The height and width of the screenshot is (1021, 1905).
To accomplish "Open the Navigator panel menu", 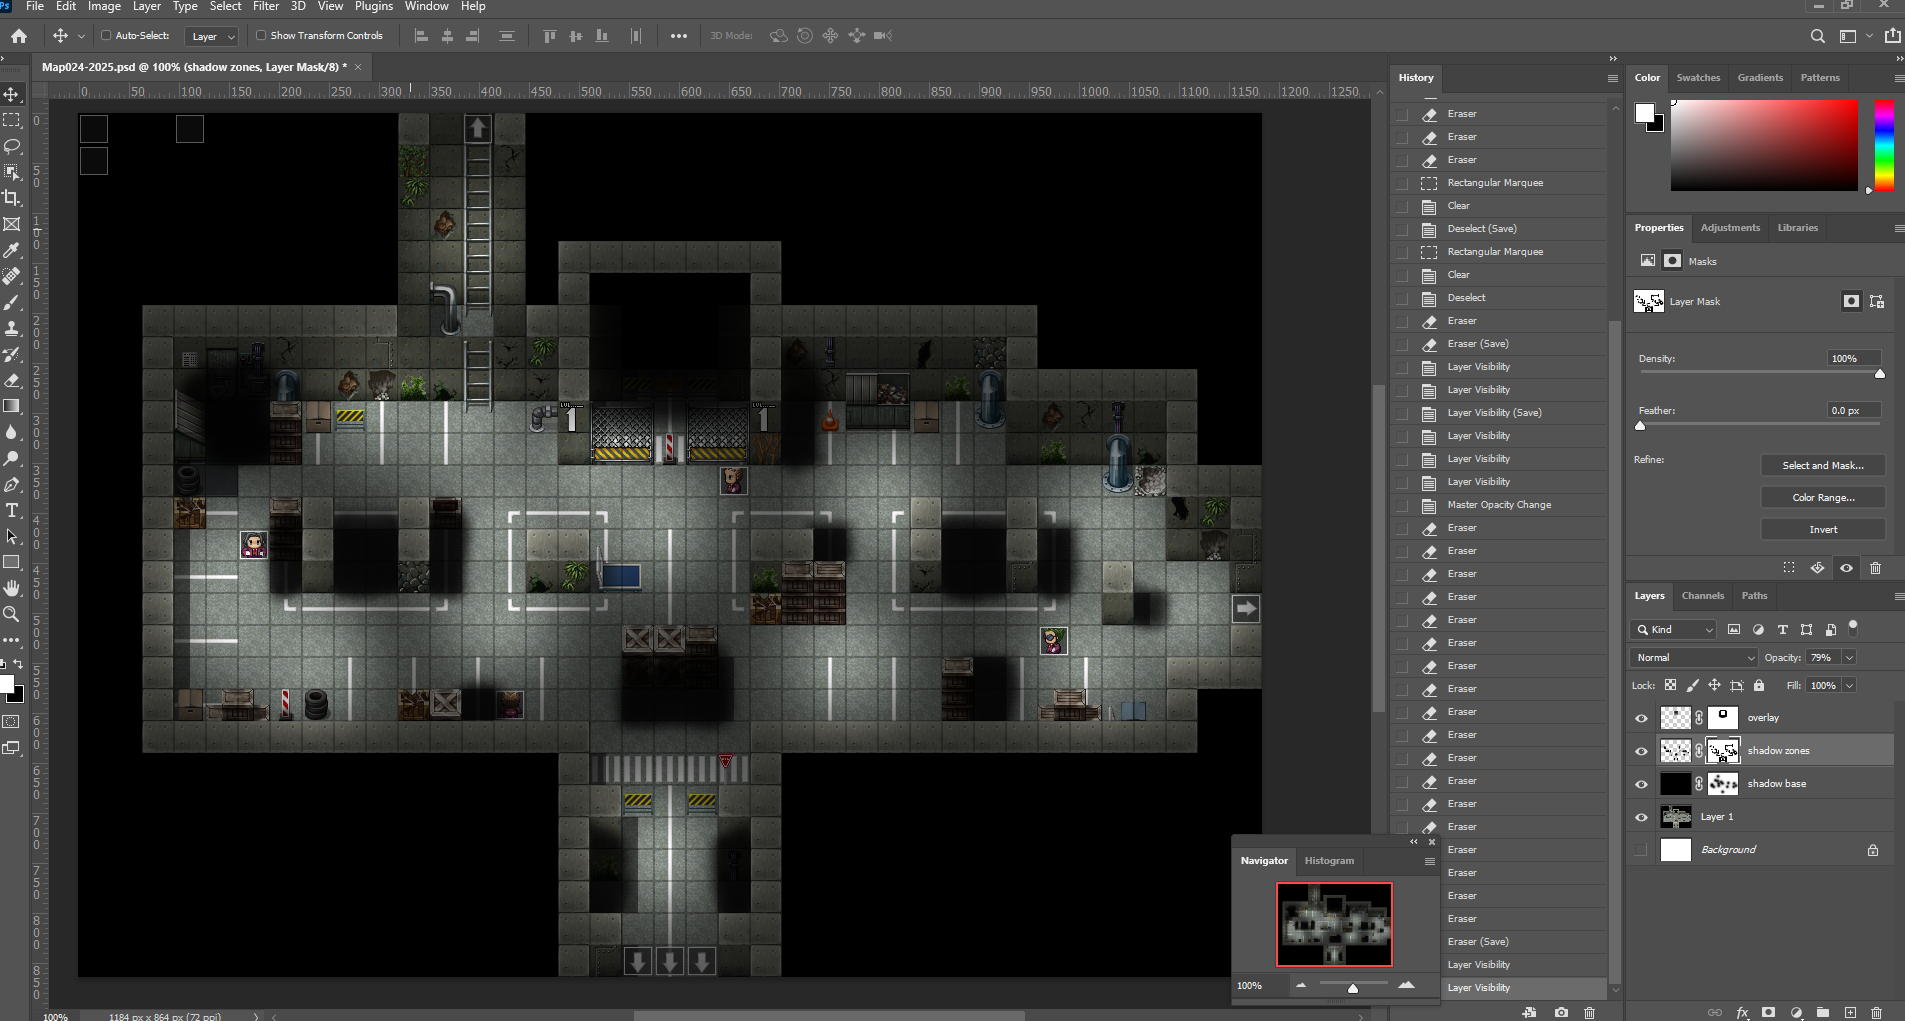I will (1429, 861).
